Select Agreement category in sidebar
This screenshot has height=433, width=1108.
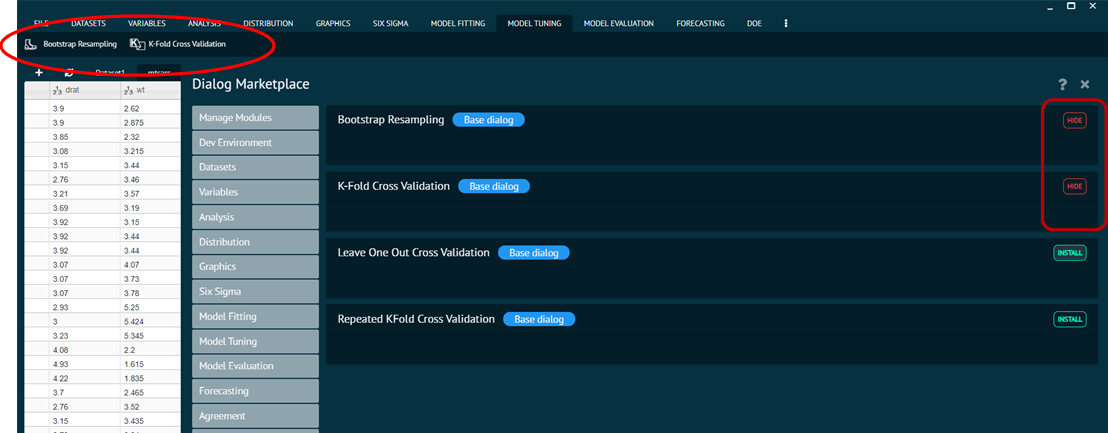pos(255,415)
